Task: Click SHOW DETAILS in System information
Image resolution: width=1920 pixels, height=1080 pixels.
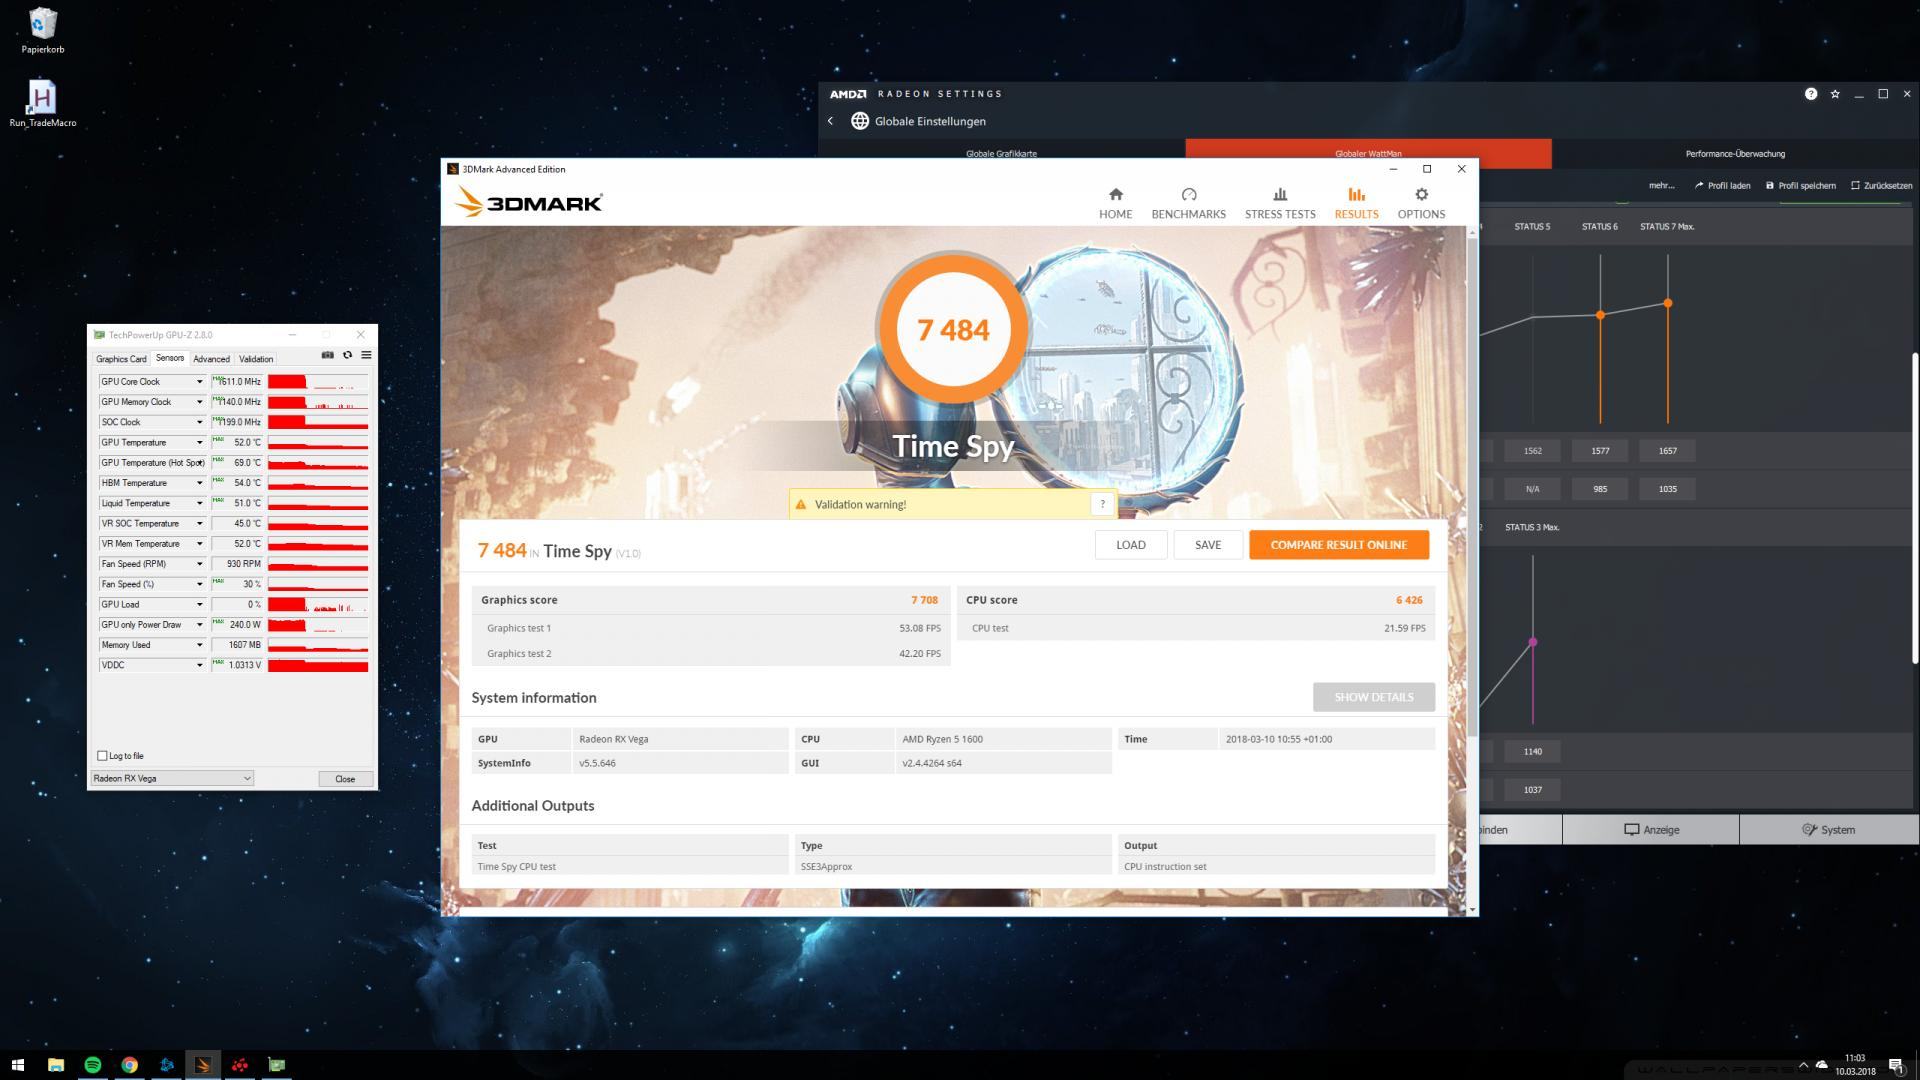Action: coord(1373,697)
